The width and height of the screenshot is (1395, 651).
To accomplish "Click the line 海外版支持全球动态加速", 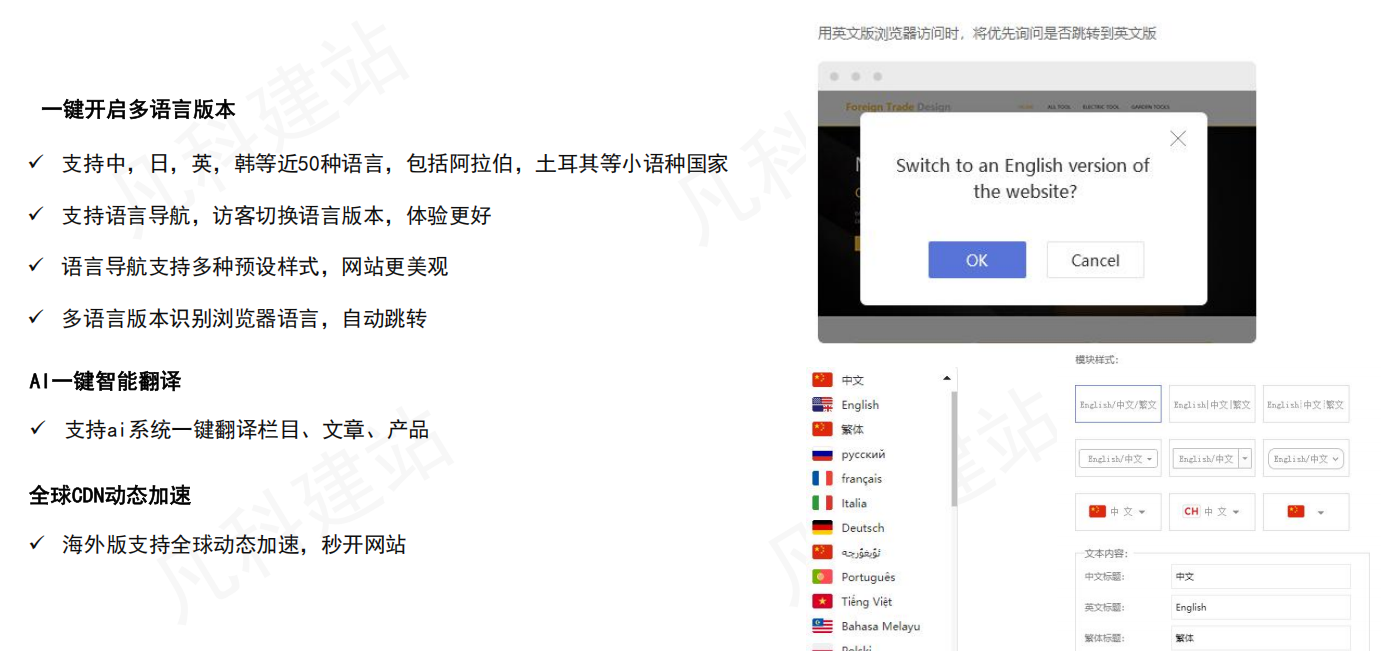I will [x=234, y=545].
